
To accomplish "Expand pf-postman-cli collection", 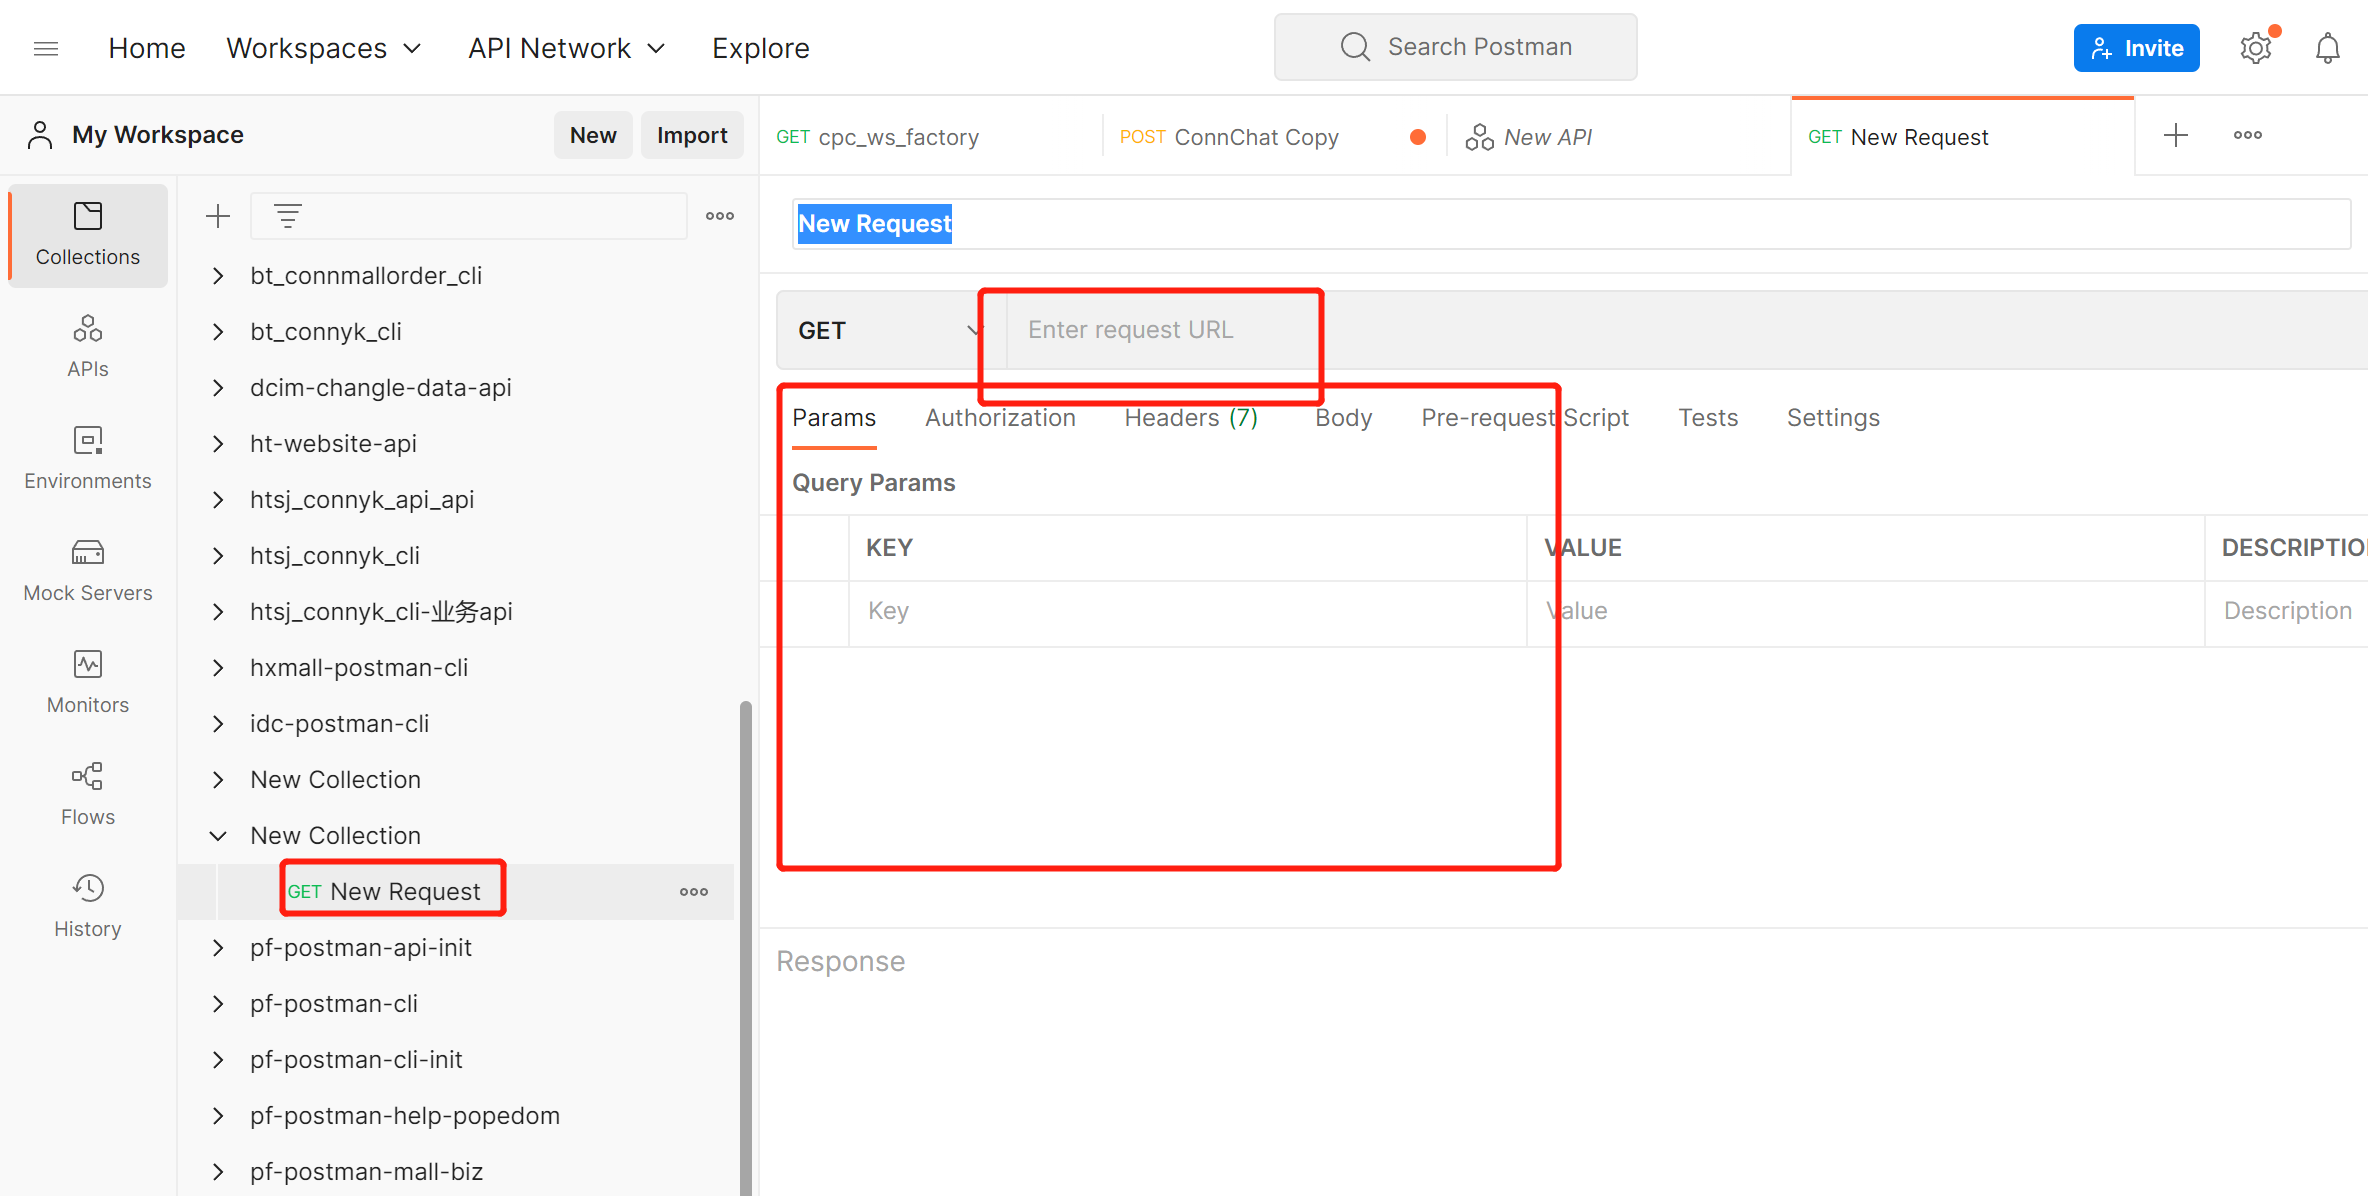I will pyautogui.click(x=218, y=1004).
